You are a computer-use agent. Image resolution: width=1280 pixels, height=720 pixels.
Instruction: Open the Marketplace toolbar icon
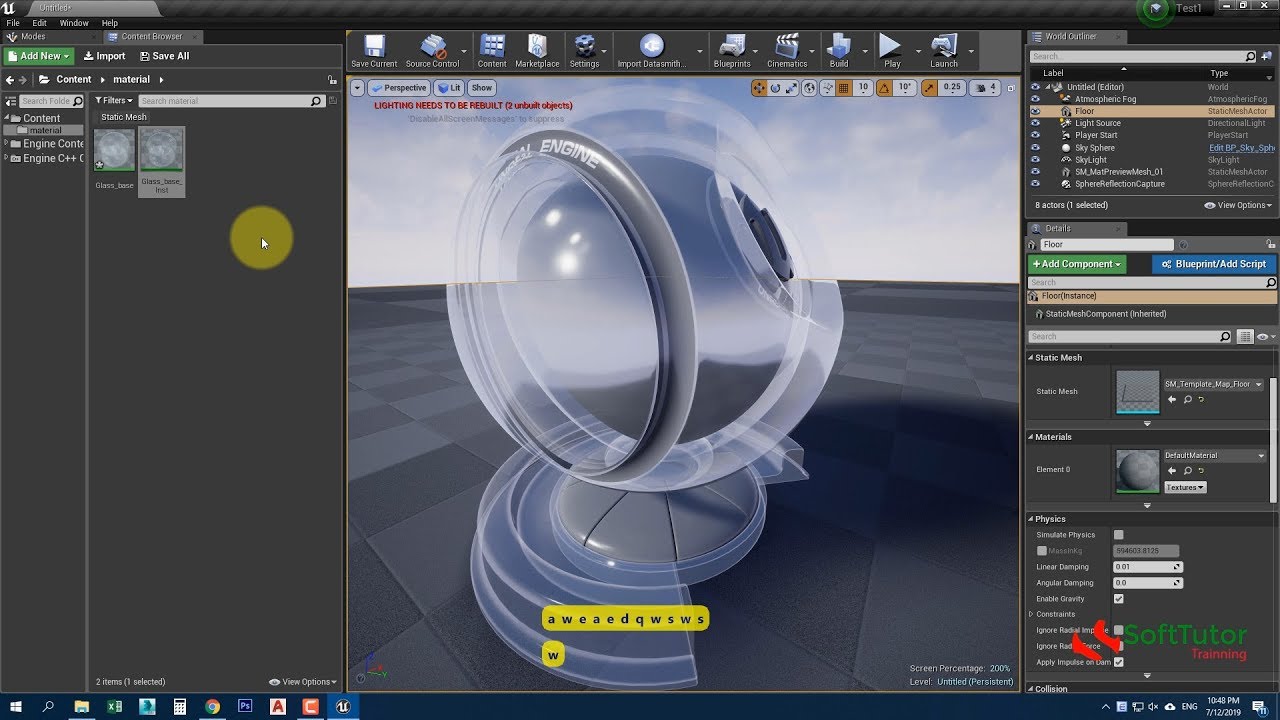537,51
